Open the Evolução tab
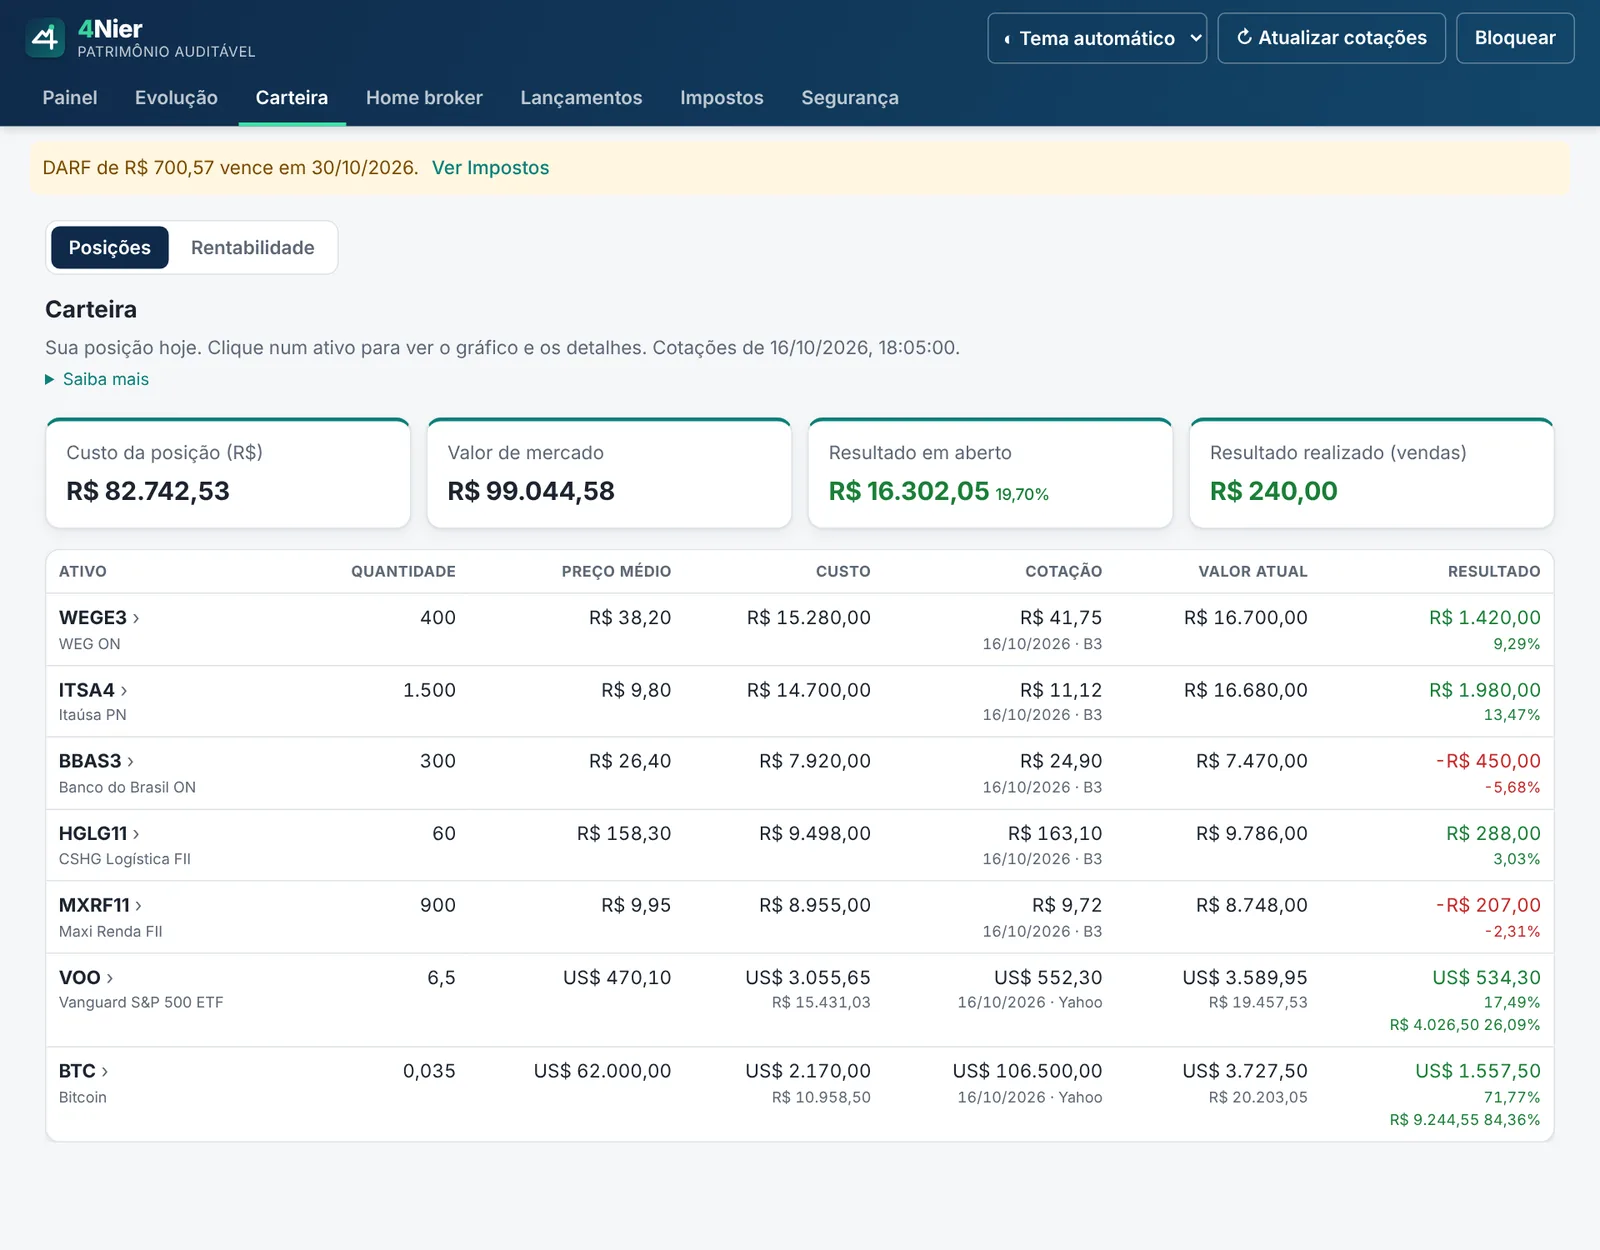This screenshot has height=1250, width=1600. point(176,98)
